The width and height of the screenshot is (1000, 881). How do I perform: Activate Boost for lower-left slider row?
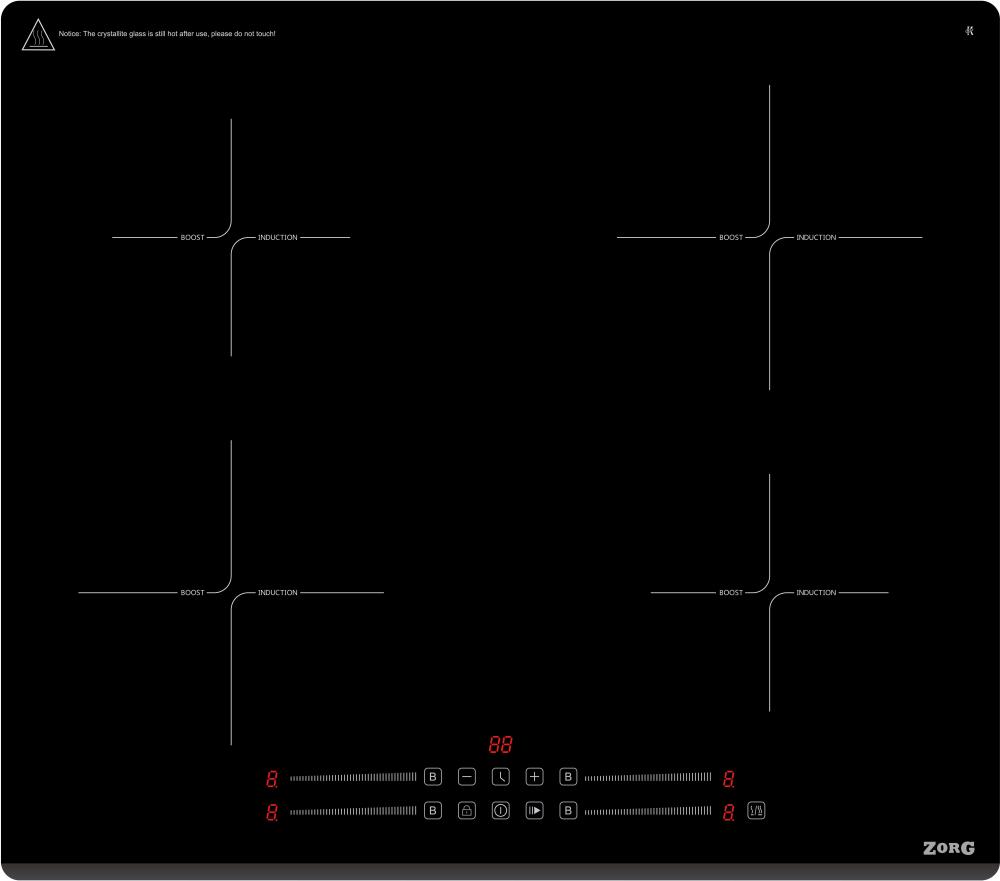(x=433, y=811)
